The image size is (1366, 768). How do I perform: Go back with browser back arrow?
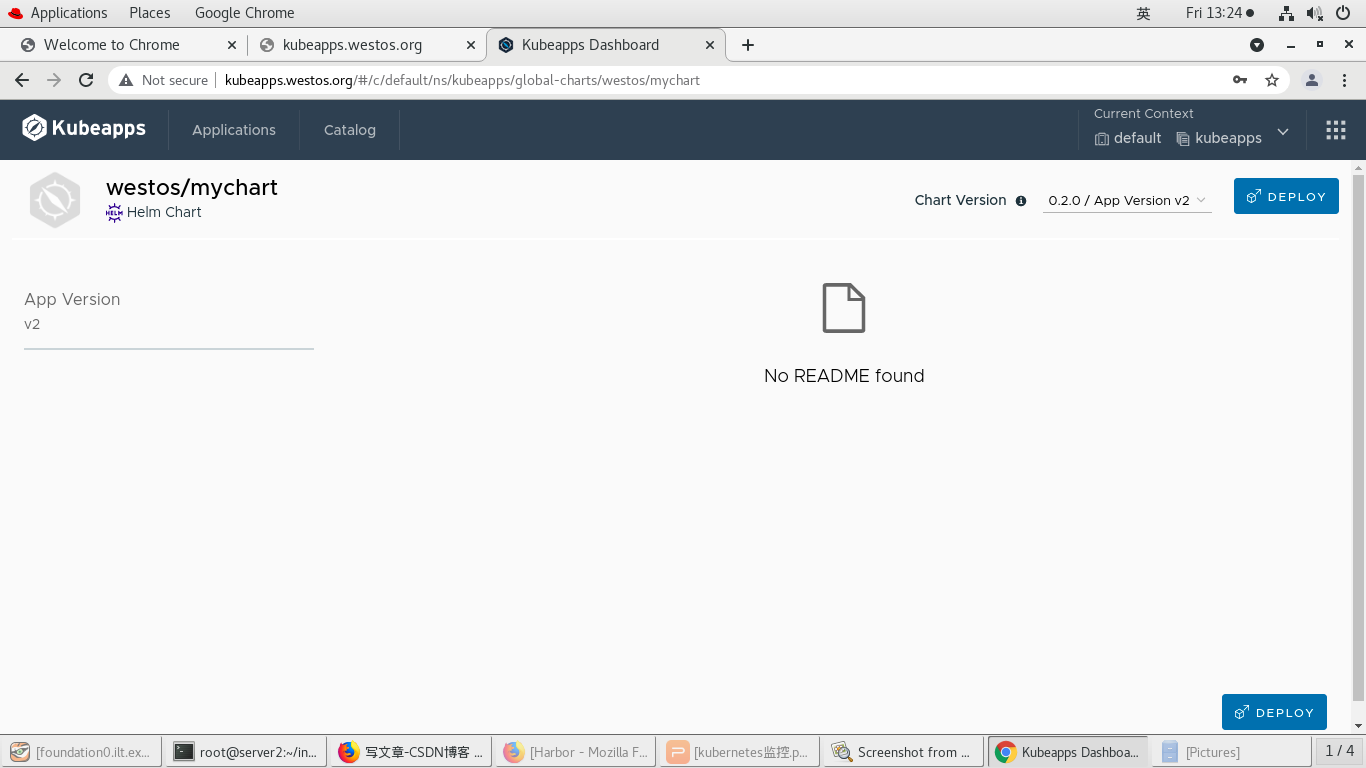pyautogui.click(x=22, y=80)
